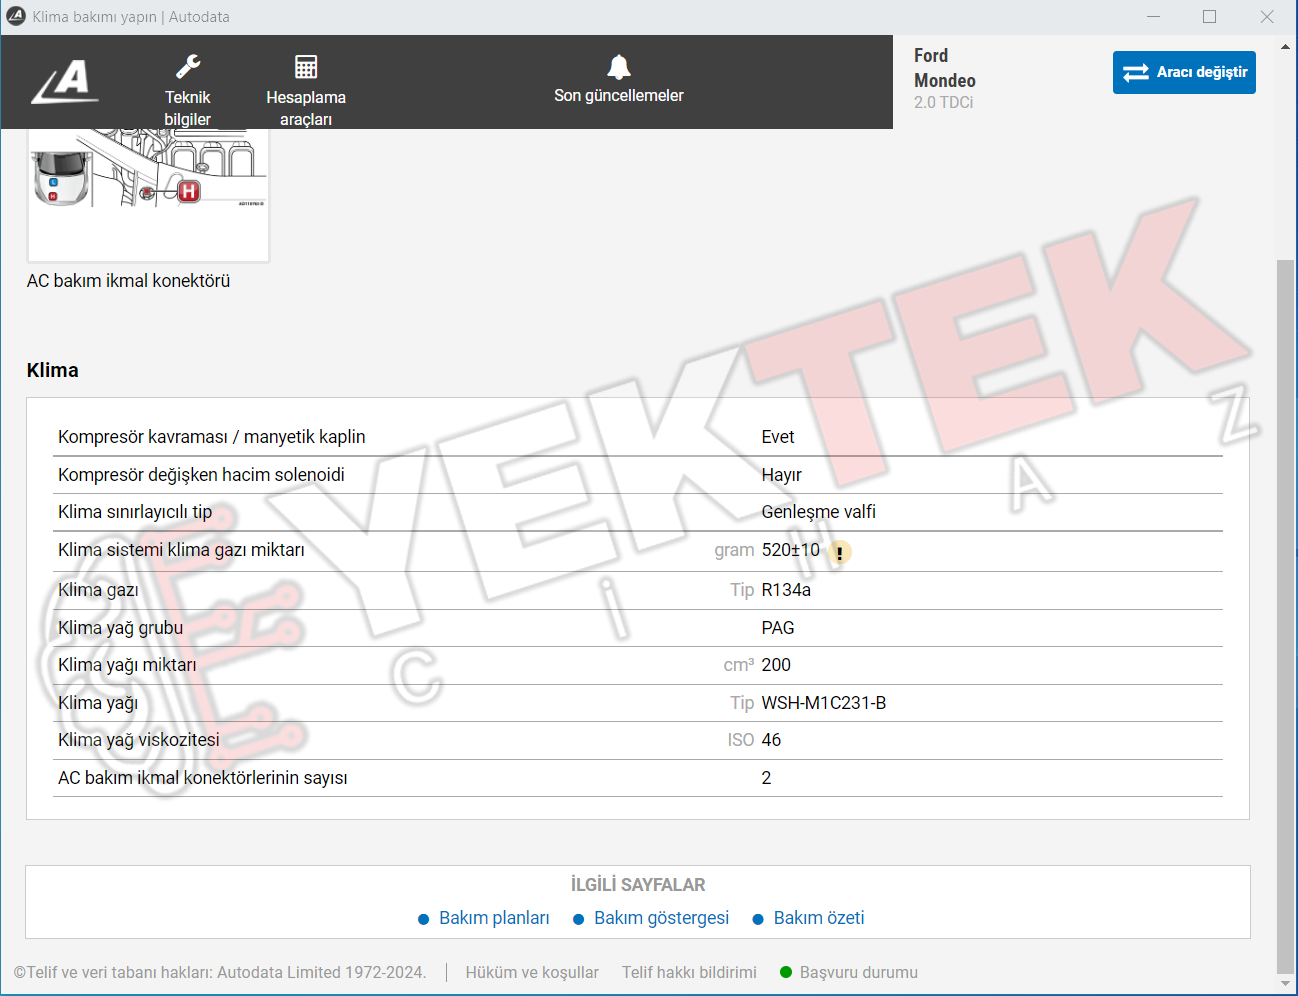Viewport: 1298px width, 996px height.
Task: Select Klima sistemi klima gazı miktarı label
Action: click(181, 550)
